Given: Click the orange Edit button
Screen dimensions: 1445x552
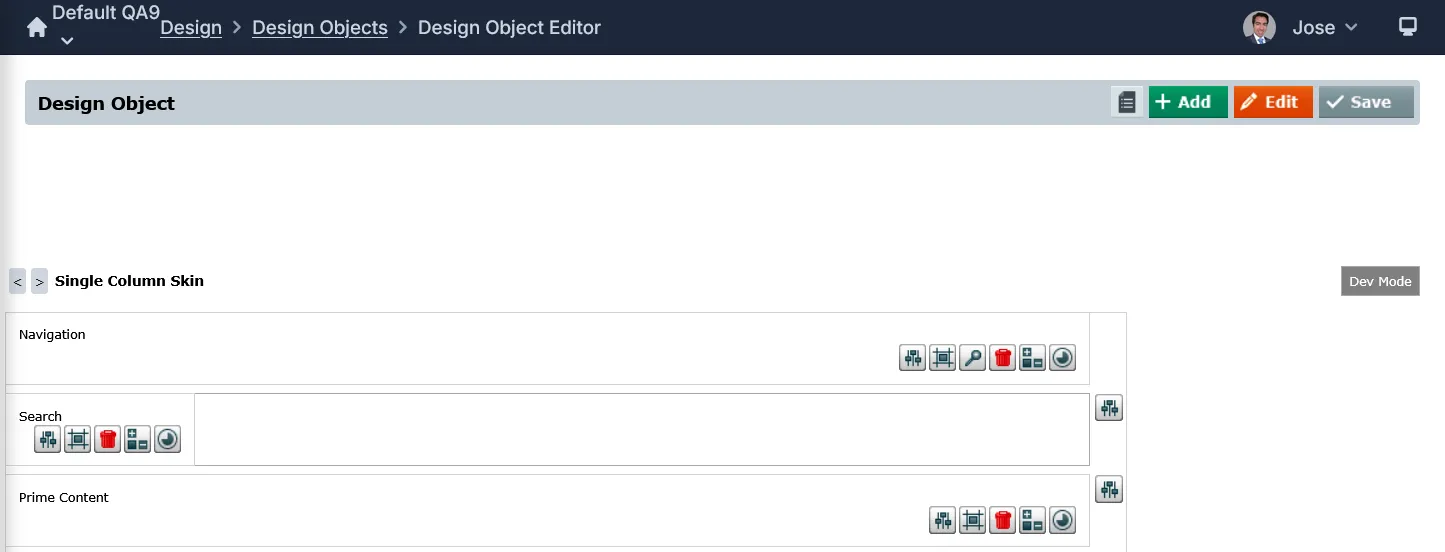Looking at the screenshot, I should pyautogui.click(x=1273, y=102).
